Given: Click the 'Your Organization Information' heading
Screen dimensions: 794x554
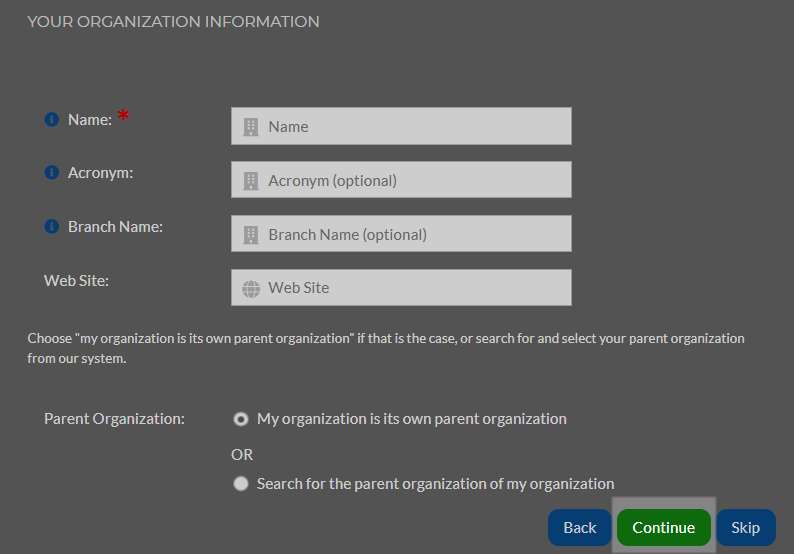Looking at the screenshot, I should coord(173,22).
